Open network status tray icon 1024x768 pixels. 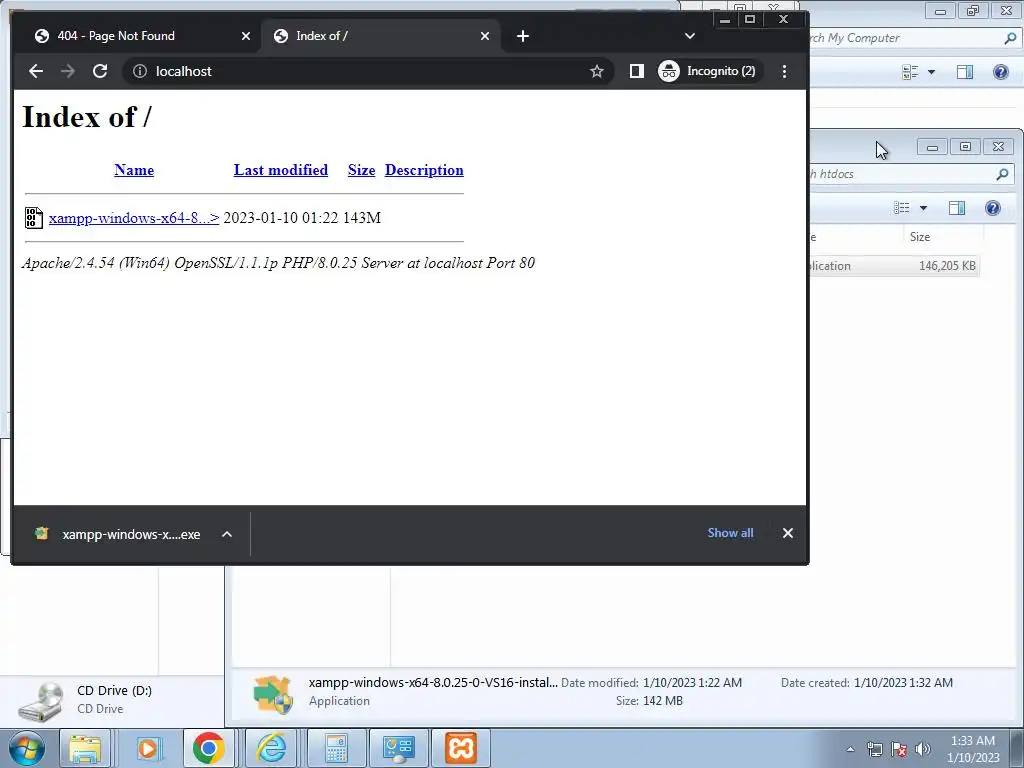tap(874, 749)
